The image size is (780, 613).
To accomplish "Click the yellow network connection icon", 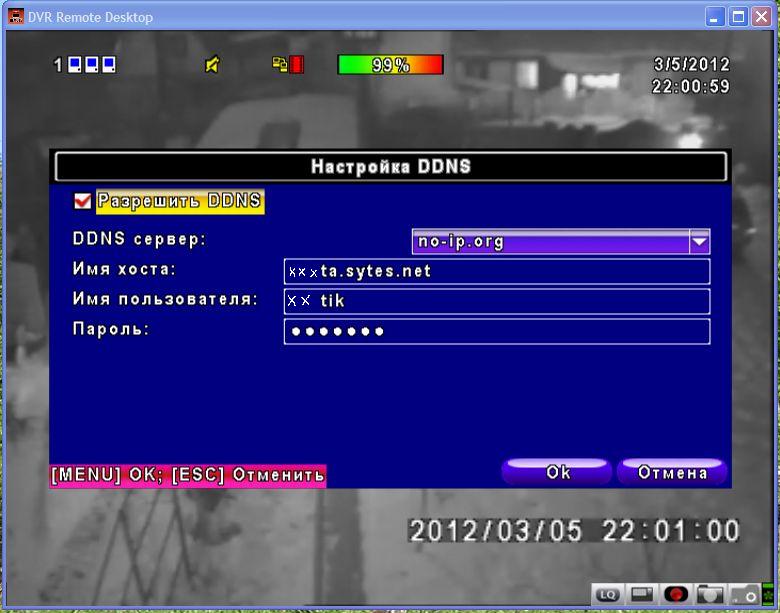I will click(x=280, y=64).
